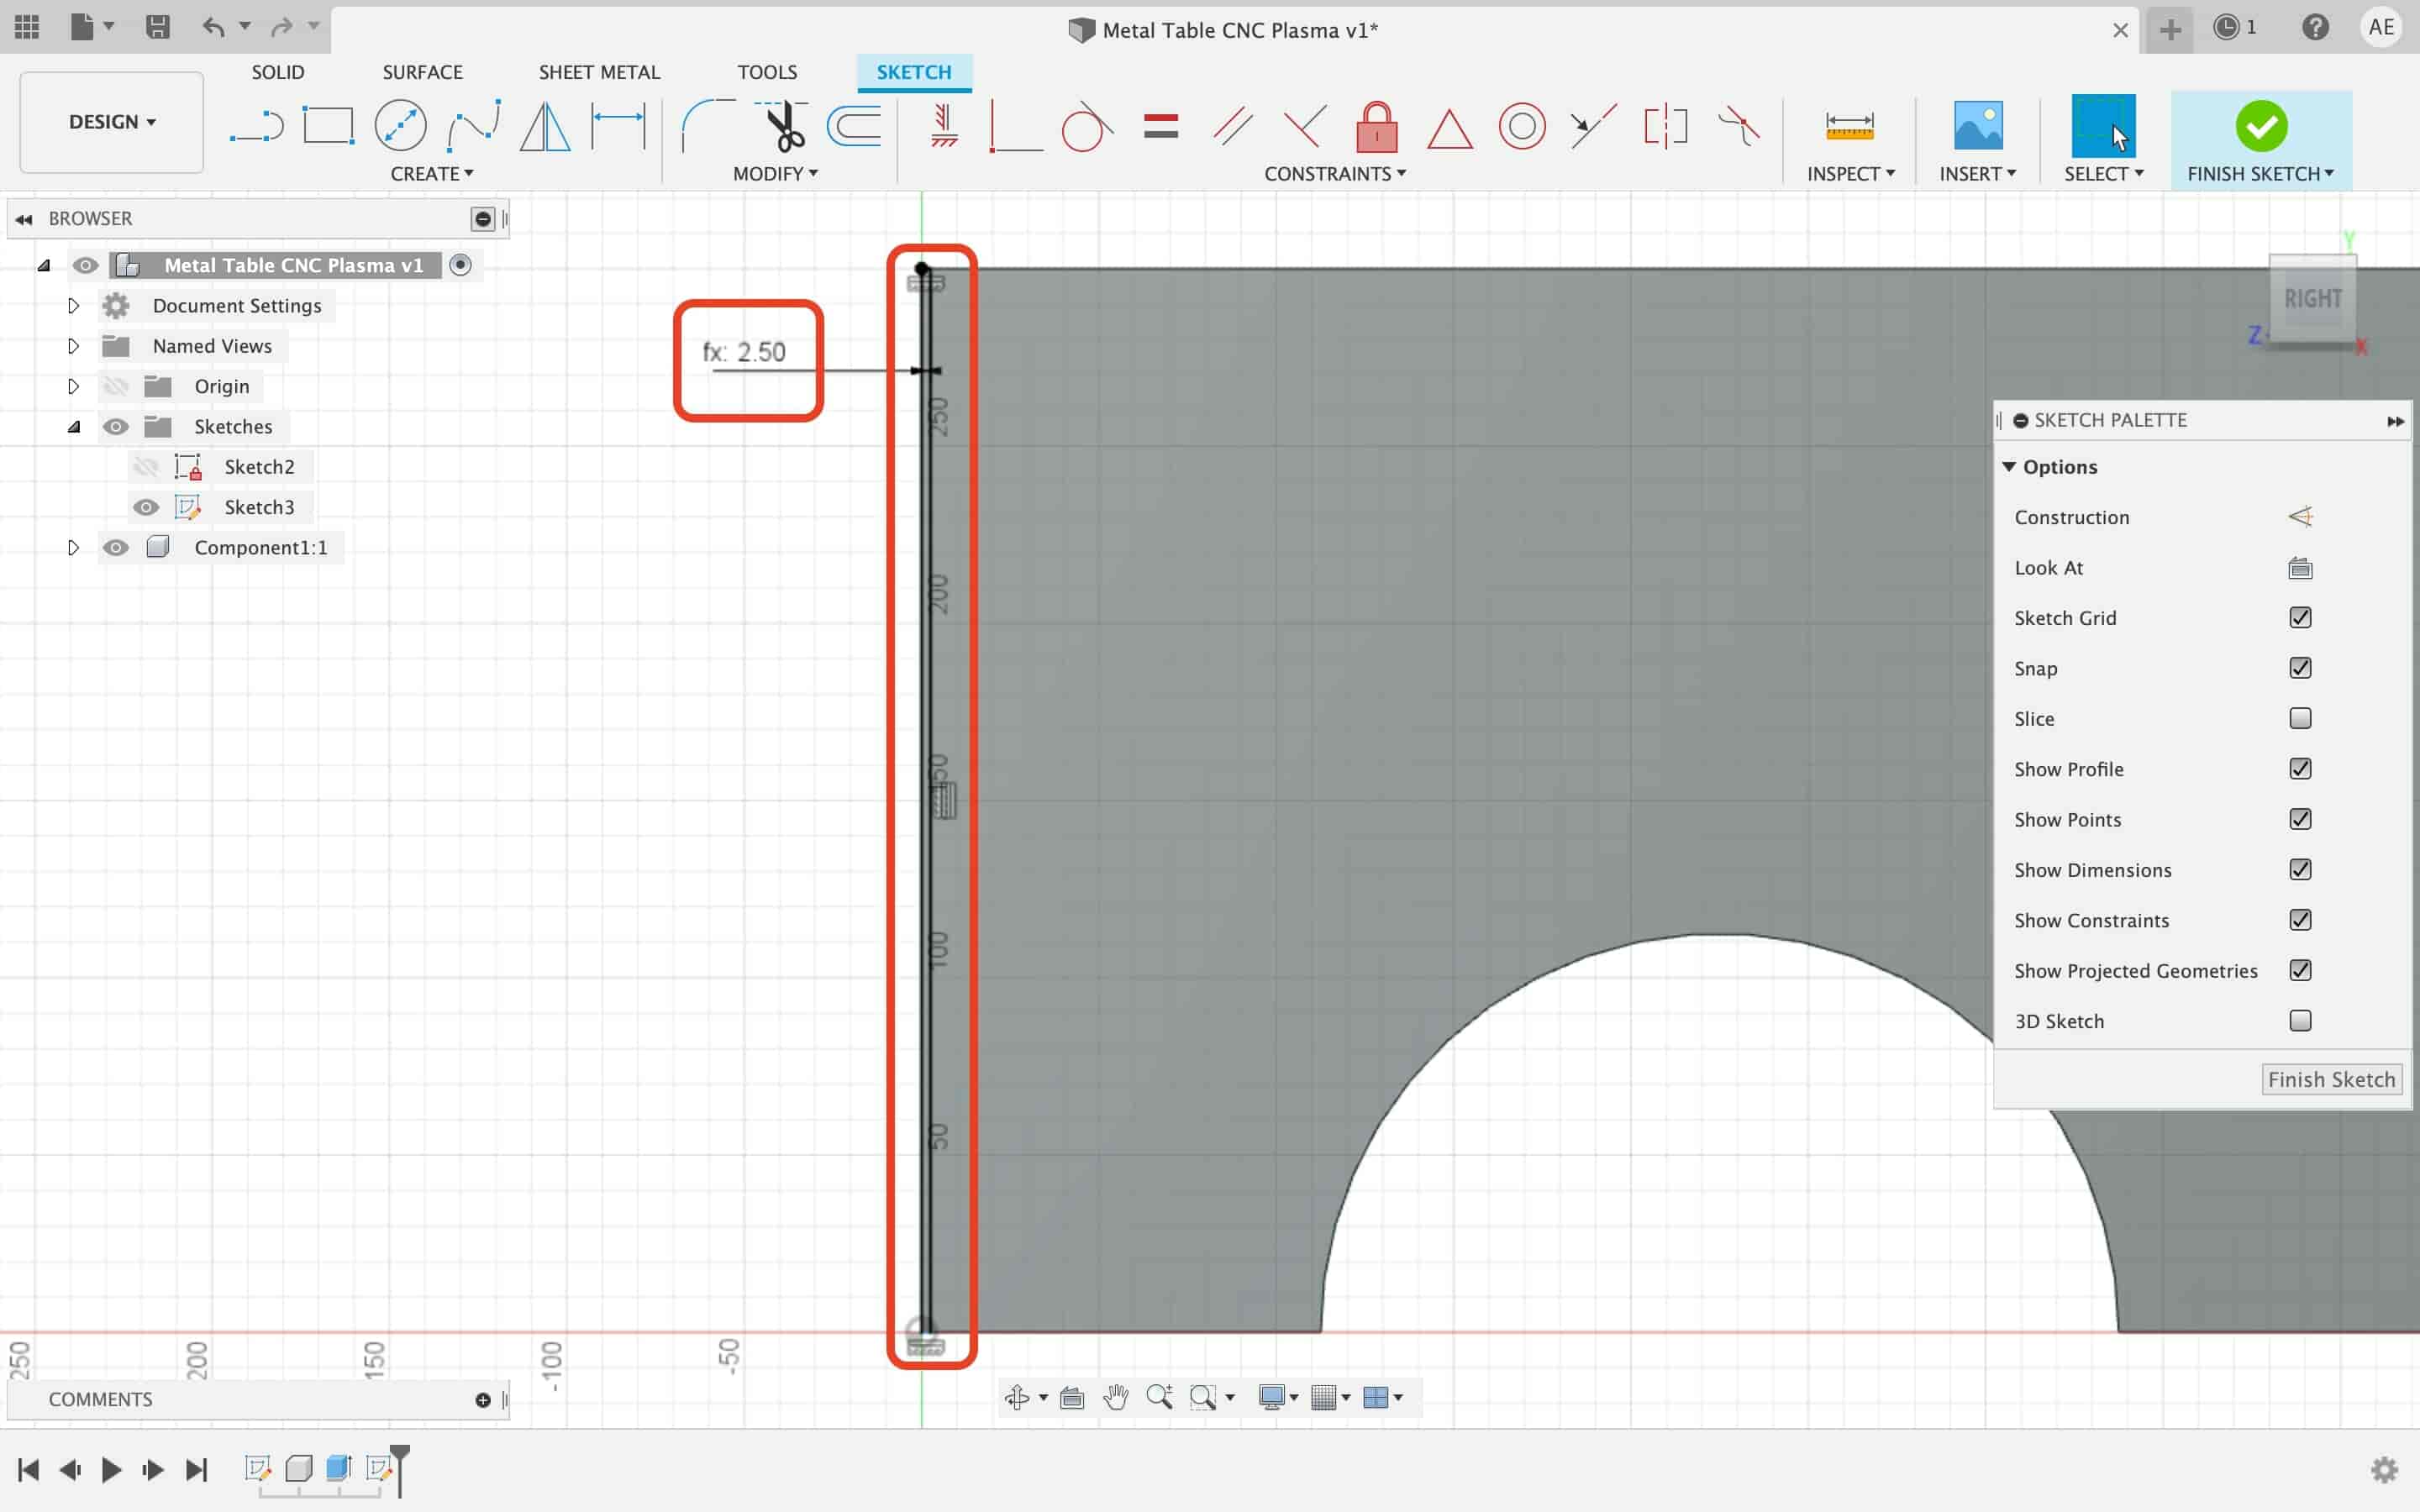The image size is (2420, 1512).
Task: Select the Spline sketch tool
Action: tap(473, 126)
